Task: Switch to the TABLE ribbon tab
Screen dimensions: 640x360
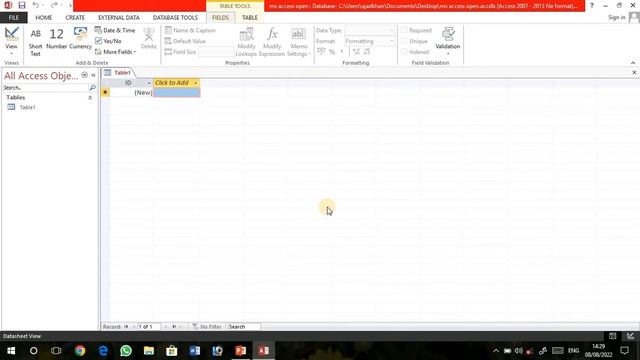Action: [250, 18]
